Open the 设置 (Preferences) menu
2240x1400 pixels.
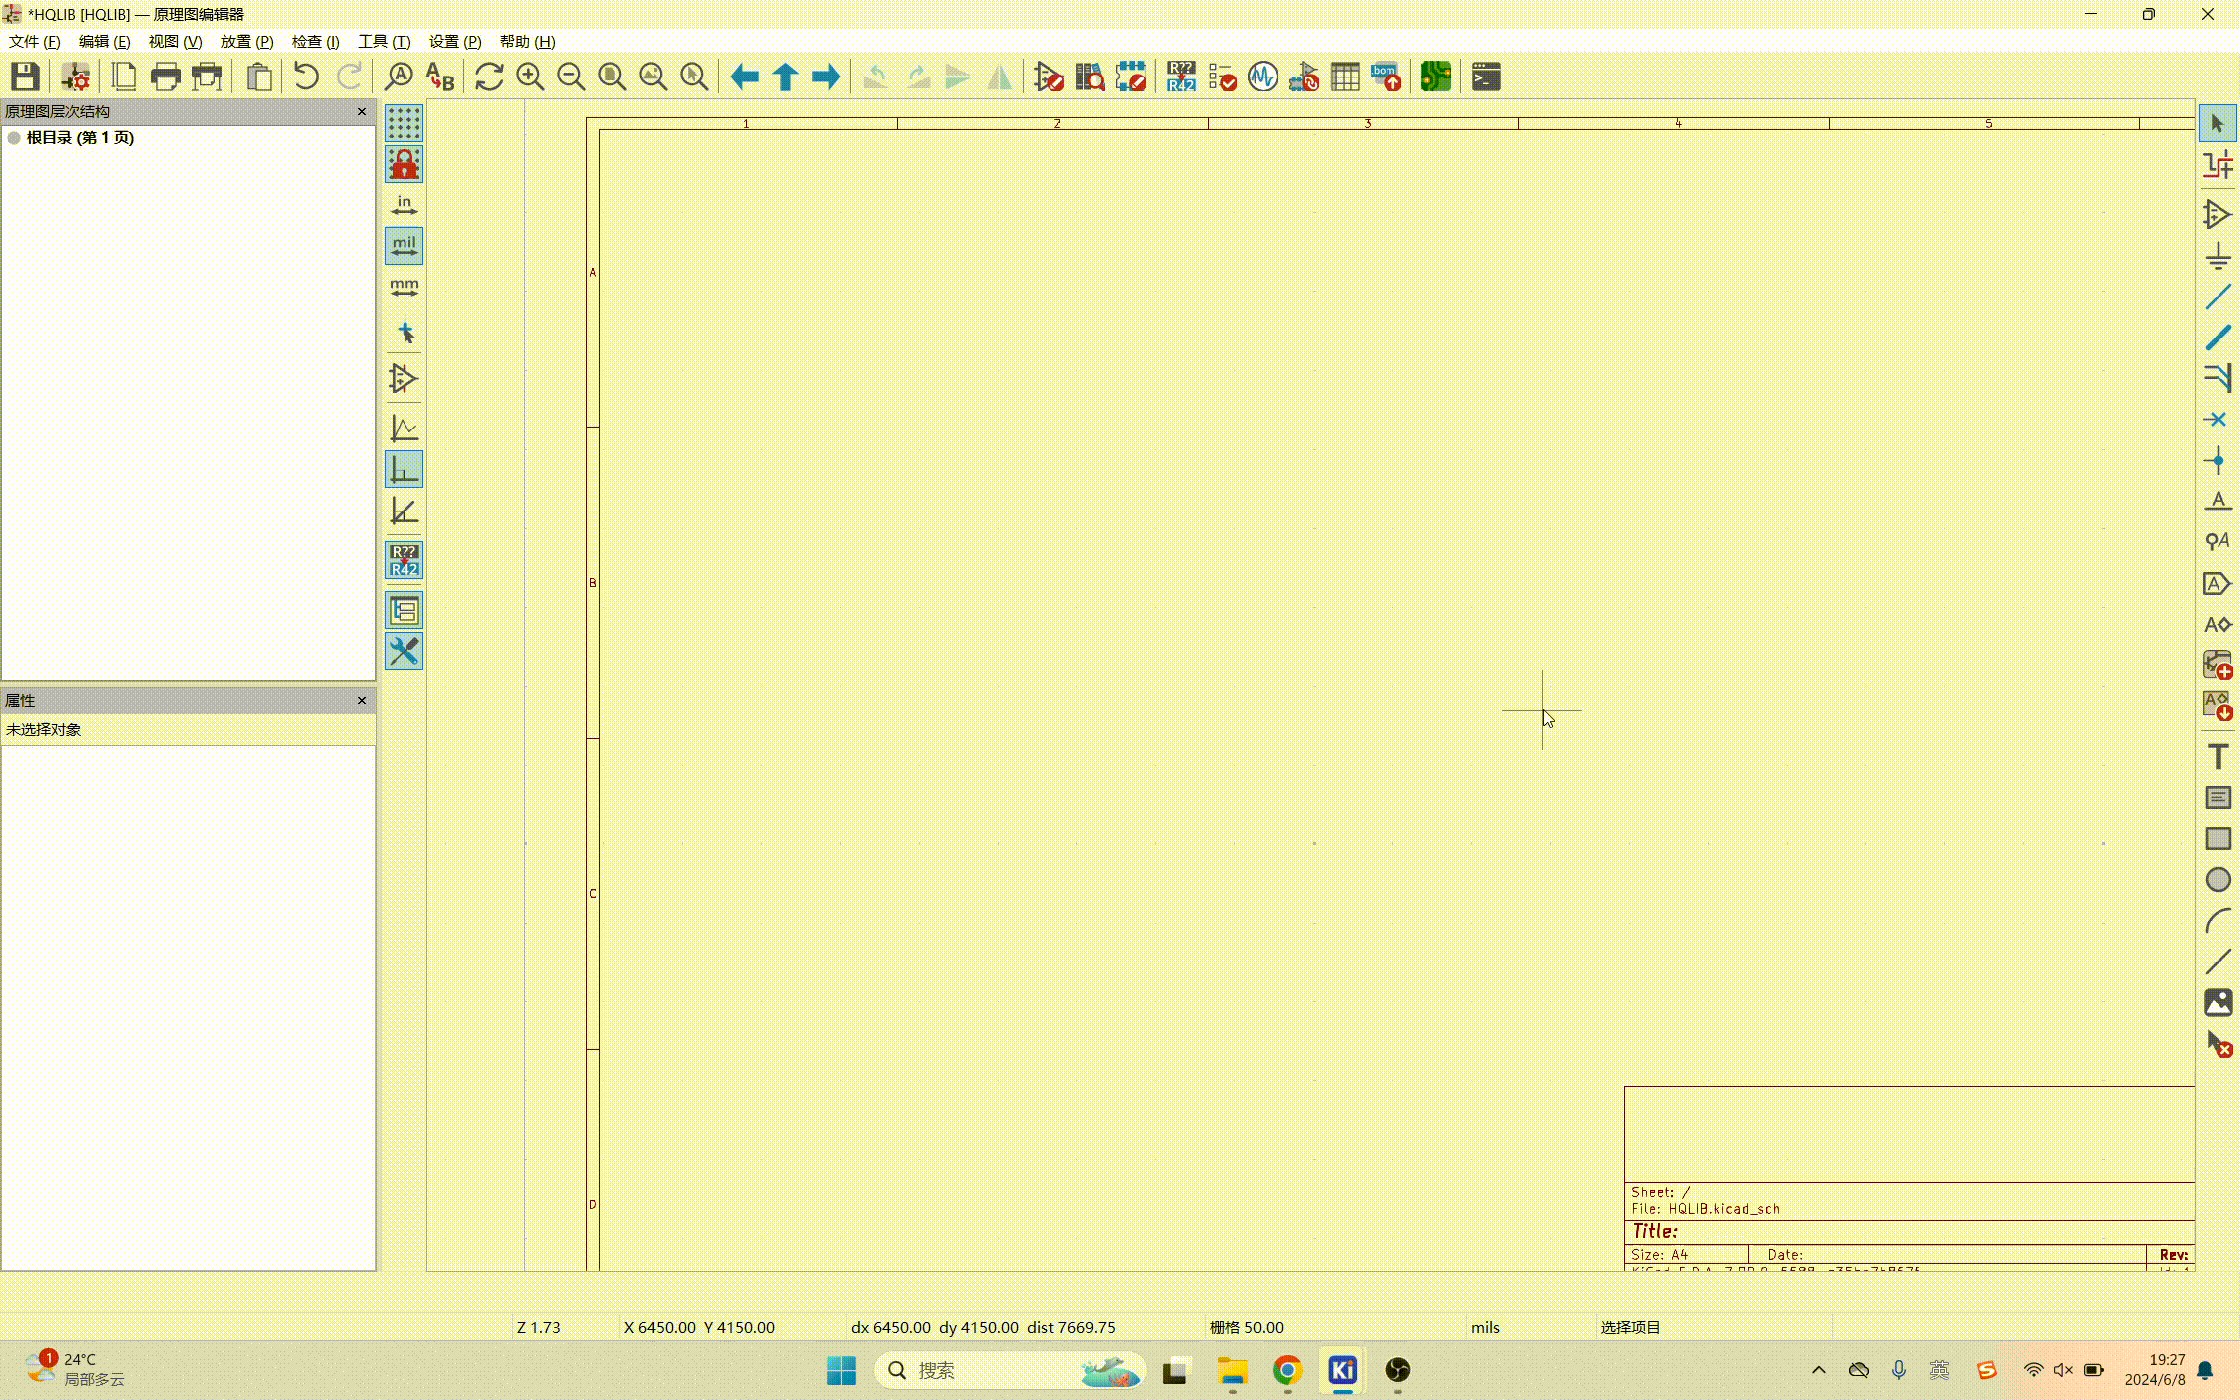(455, 41)
